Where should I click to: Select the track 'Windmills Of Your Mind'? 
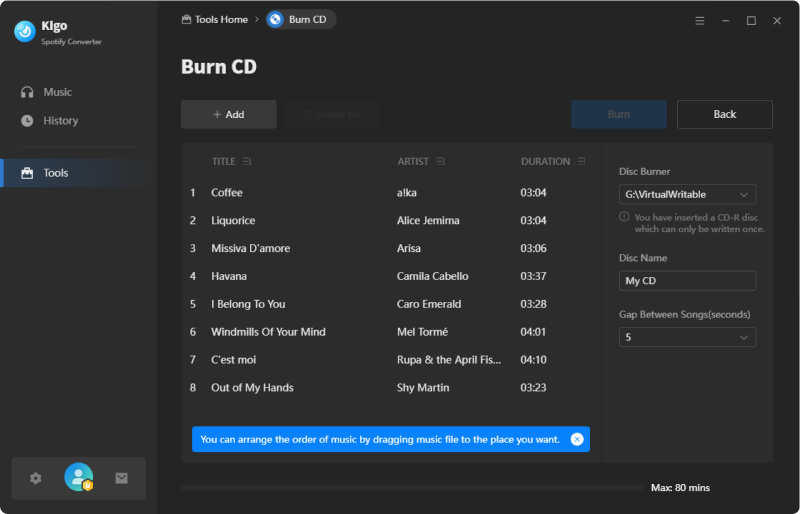pyautogui.click(x=268, y=332)
